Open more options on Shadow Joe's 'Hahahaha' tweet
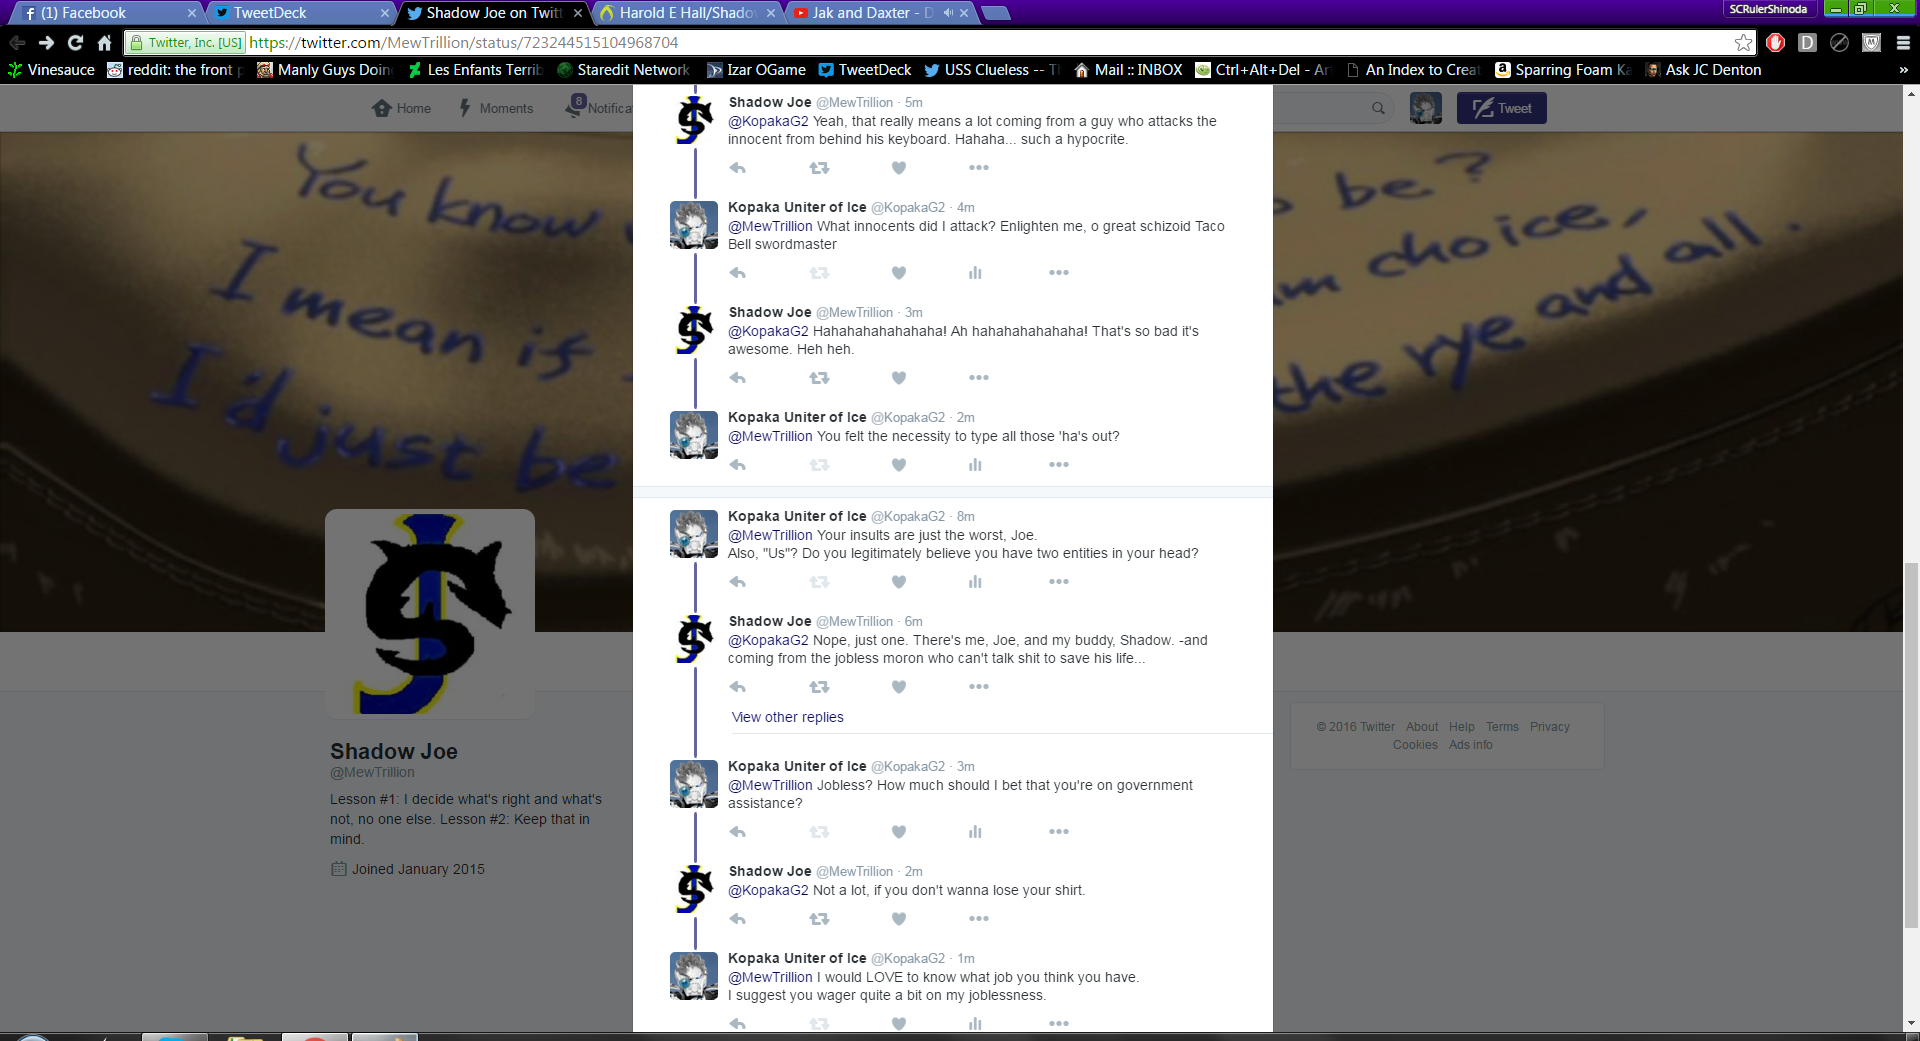1920x1041 pixels. (979, 378)
